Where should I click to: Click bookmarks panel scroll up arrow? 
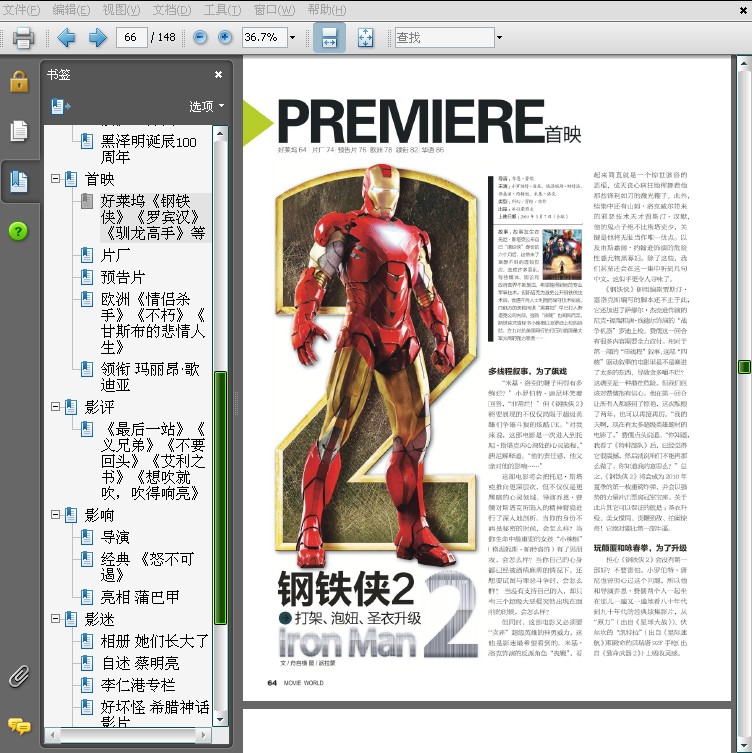point(220,134)
